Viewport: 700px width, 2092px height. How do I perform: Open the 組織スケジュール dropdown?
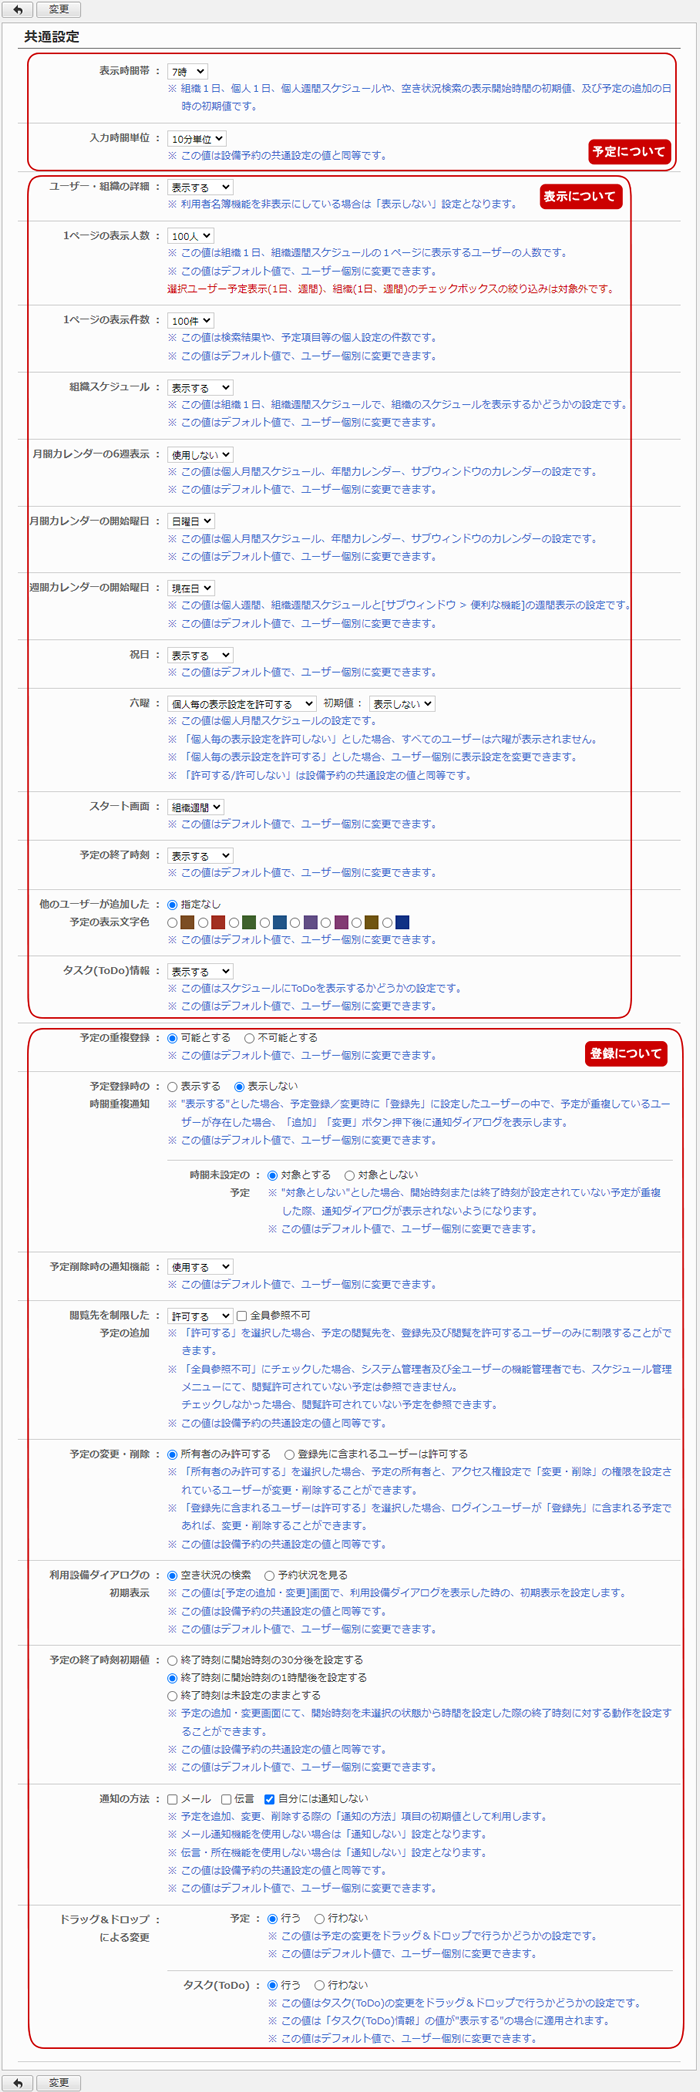[200, 388]
